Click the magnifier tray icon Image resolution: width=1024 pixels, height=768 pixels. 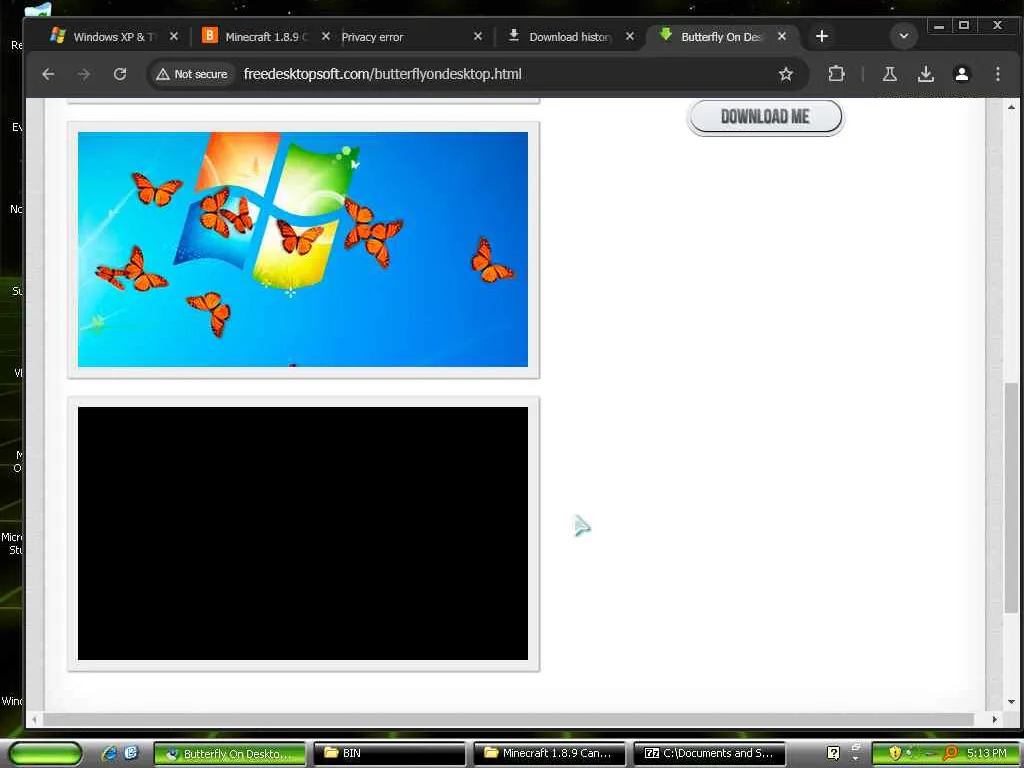(x=950, y=754)
